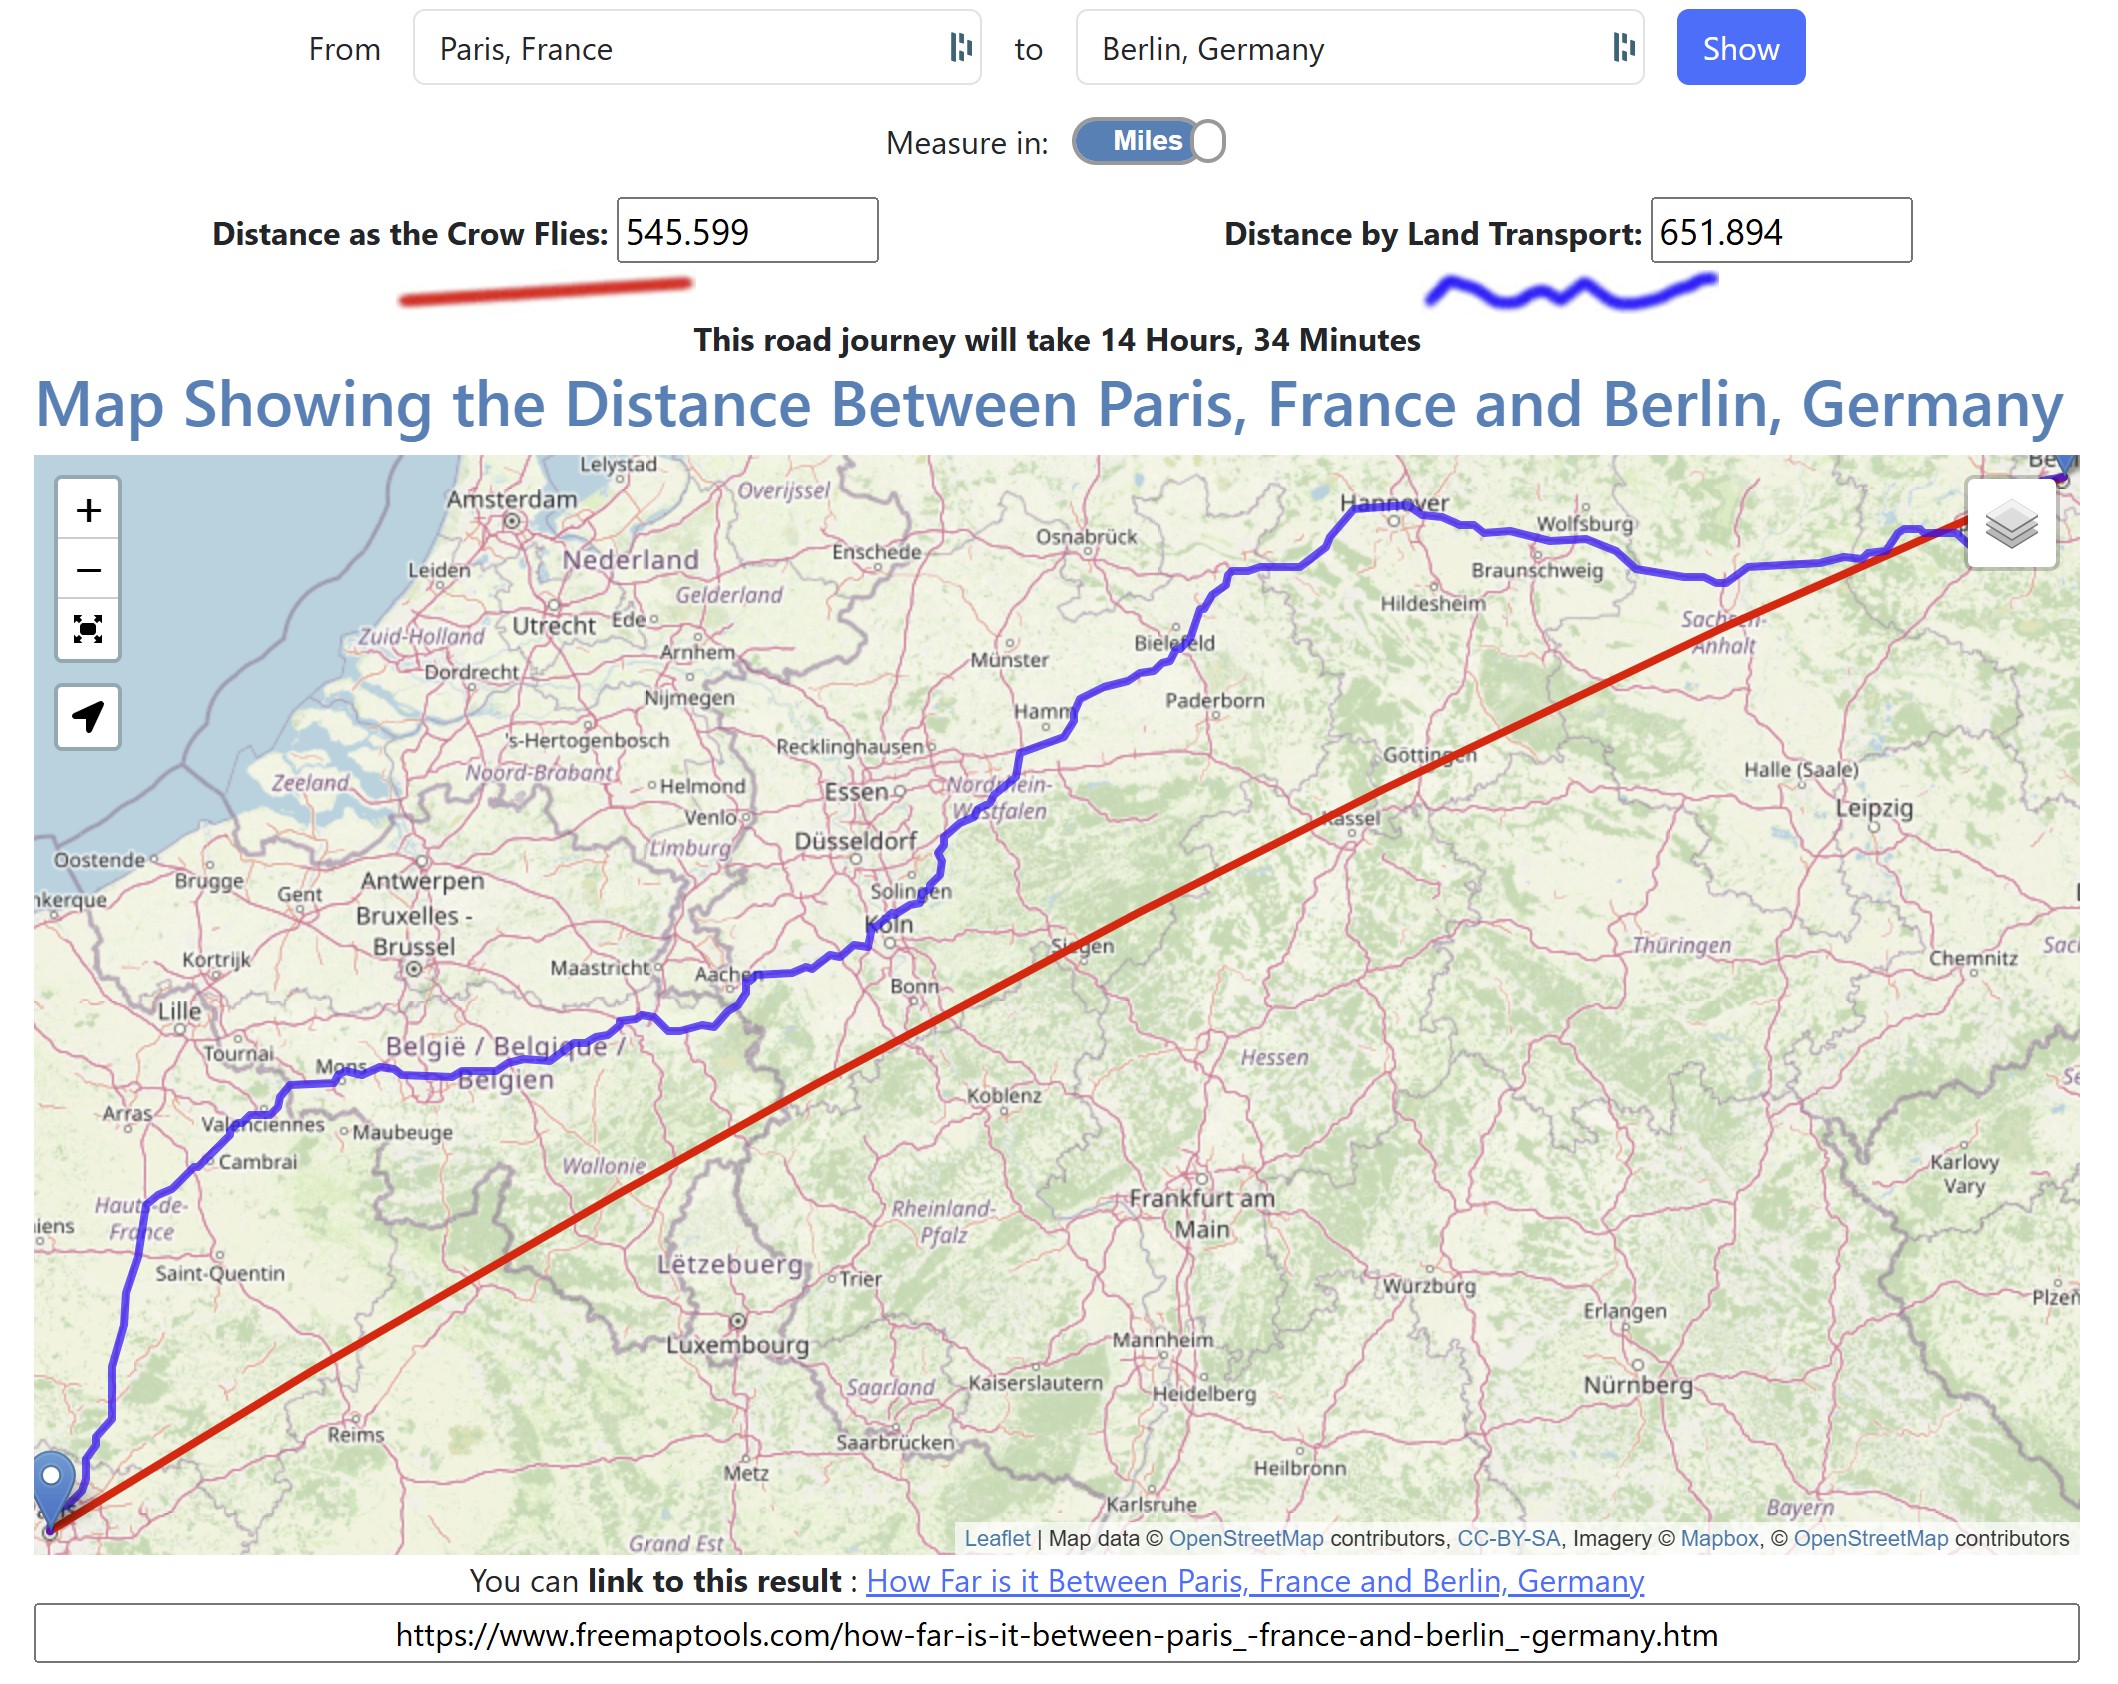Click Heidelberg label on map
The image size is (2118, 1684).
[1204, 1393]
